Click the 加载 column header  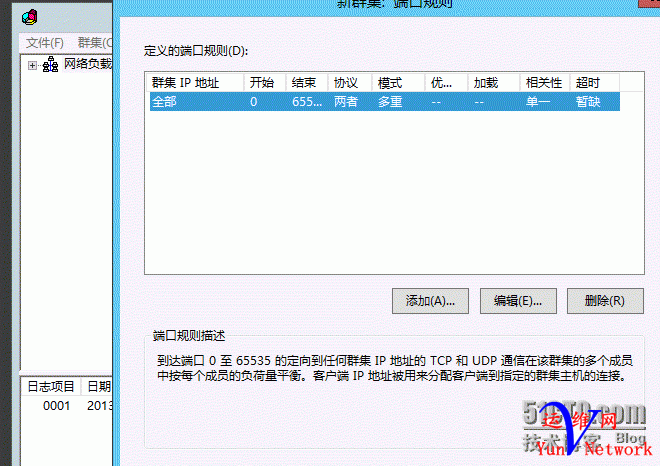(494, 83)
